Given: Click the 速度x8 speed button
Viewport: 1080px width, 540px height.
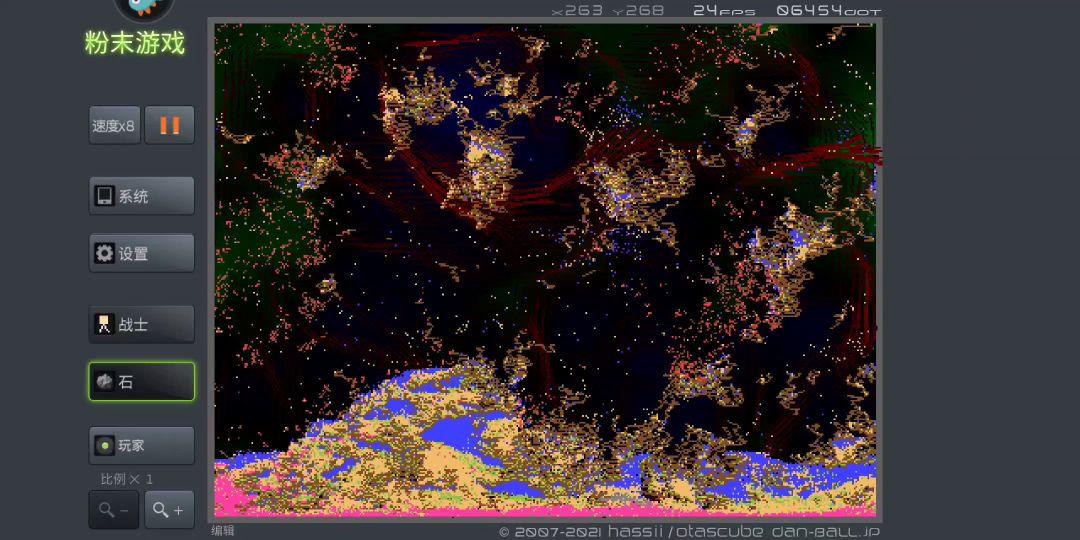Looking at the screenshot, I should click(x=114, y=126).
